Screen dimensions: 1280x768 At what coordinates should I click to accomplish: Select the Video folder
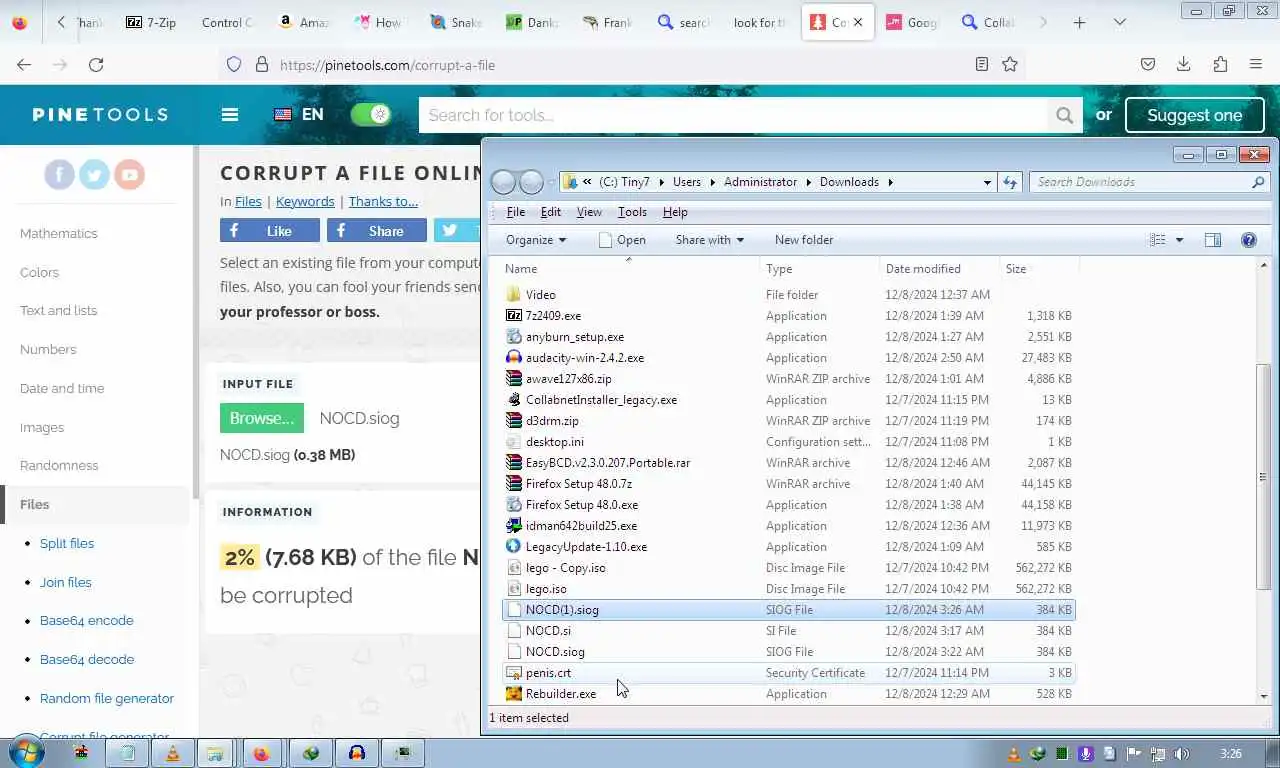coord(788,295)
